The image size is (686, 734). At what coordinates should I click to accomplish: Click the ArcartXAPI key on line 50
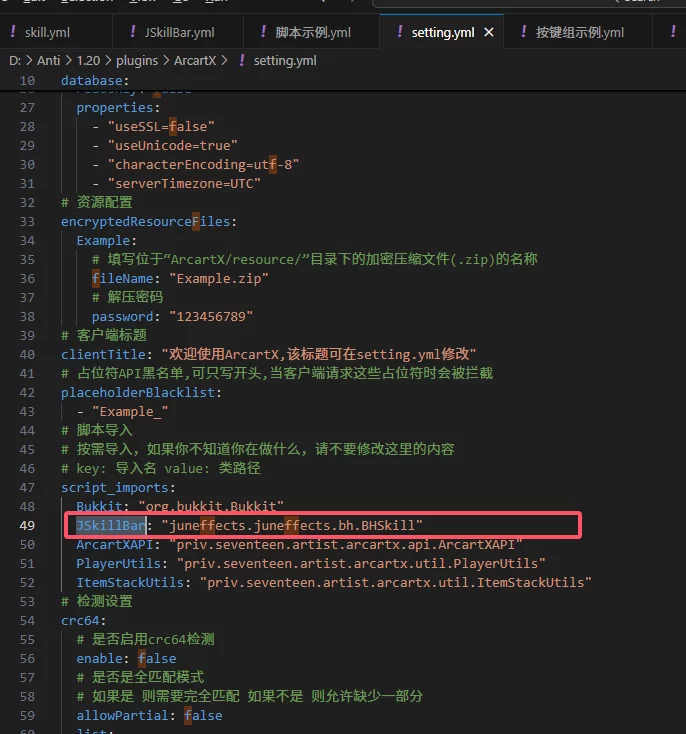click(x=115, y=545)
